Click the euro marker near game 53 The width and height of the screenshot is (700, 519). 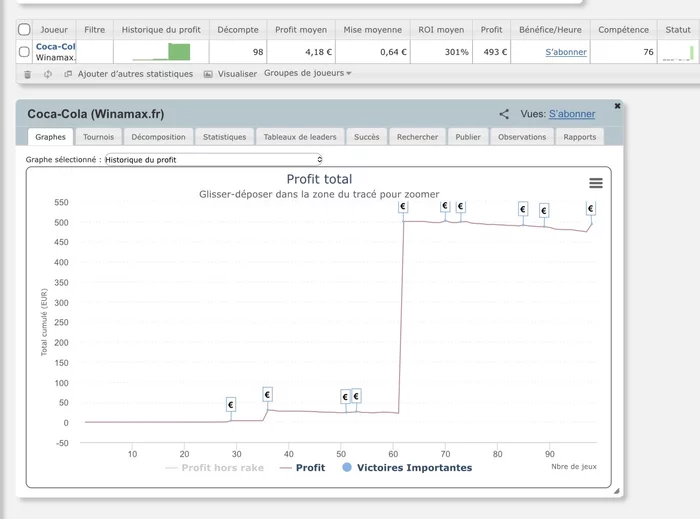pyautogui.click(x=356, y=396)
